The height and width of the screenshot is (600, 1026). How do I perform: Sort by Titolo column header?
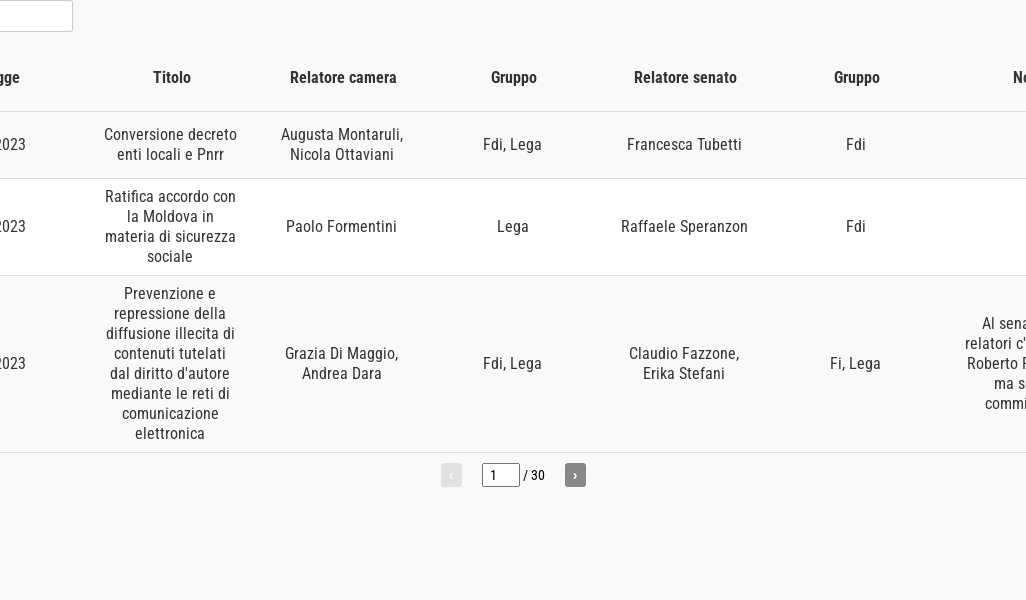pos(172,77)
